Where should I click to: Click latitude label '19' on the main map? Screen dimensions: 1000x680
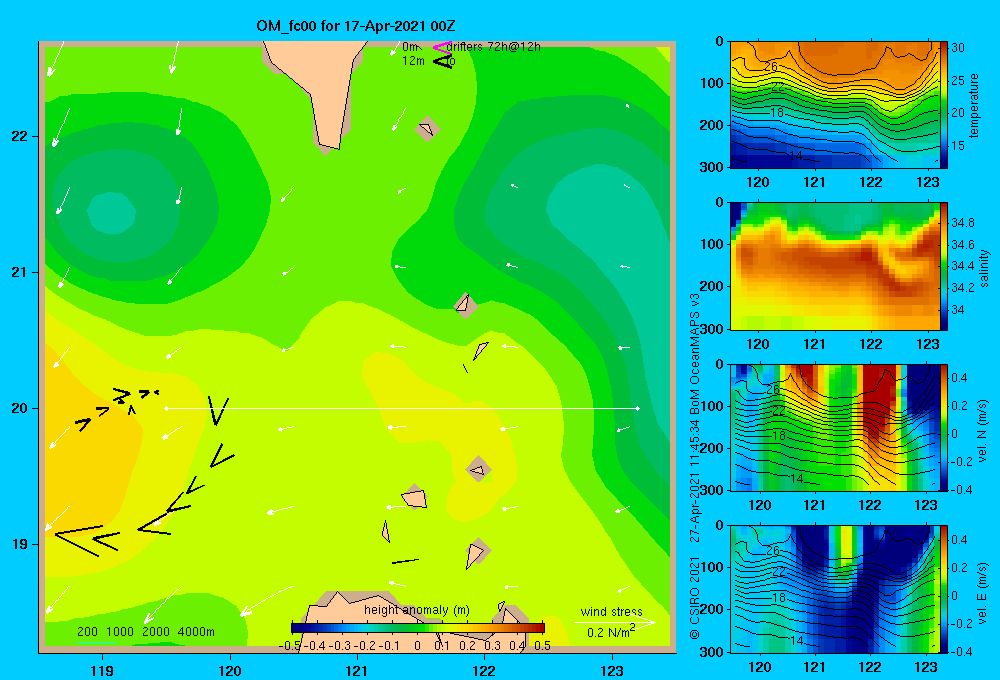tap(20, 544)
